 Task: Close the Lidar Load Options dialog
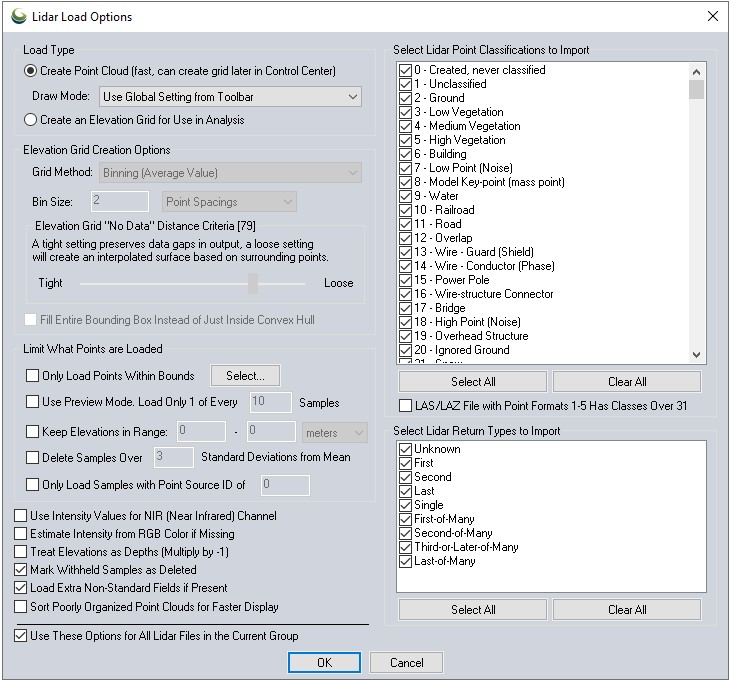click(x=712, y=16)
